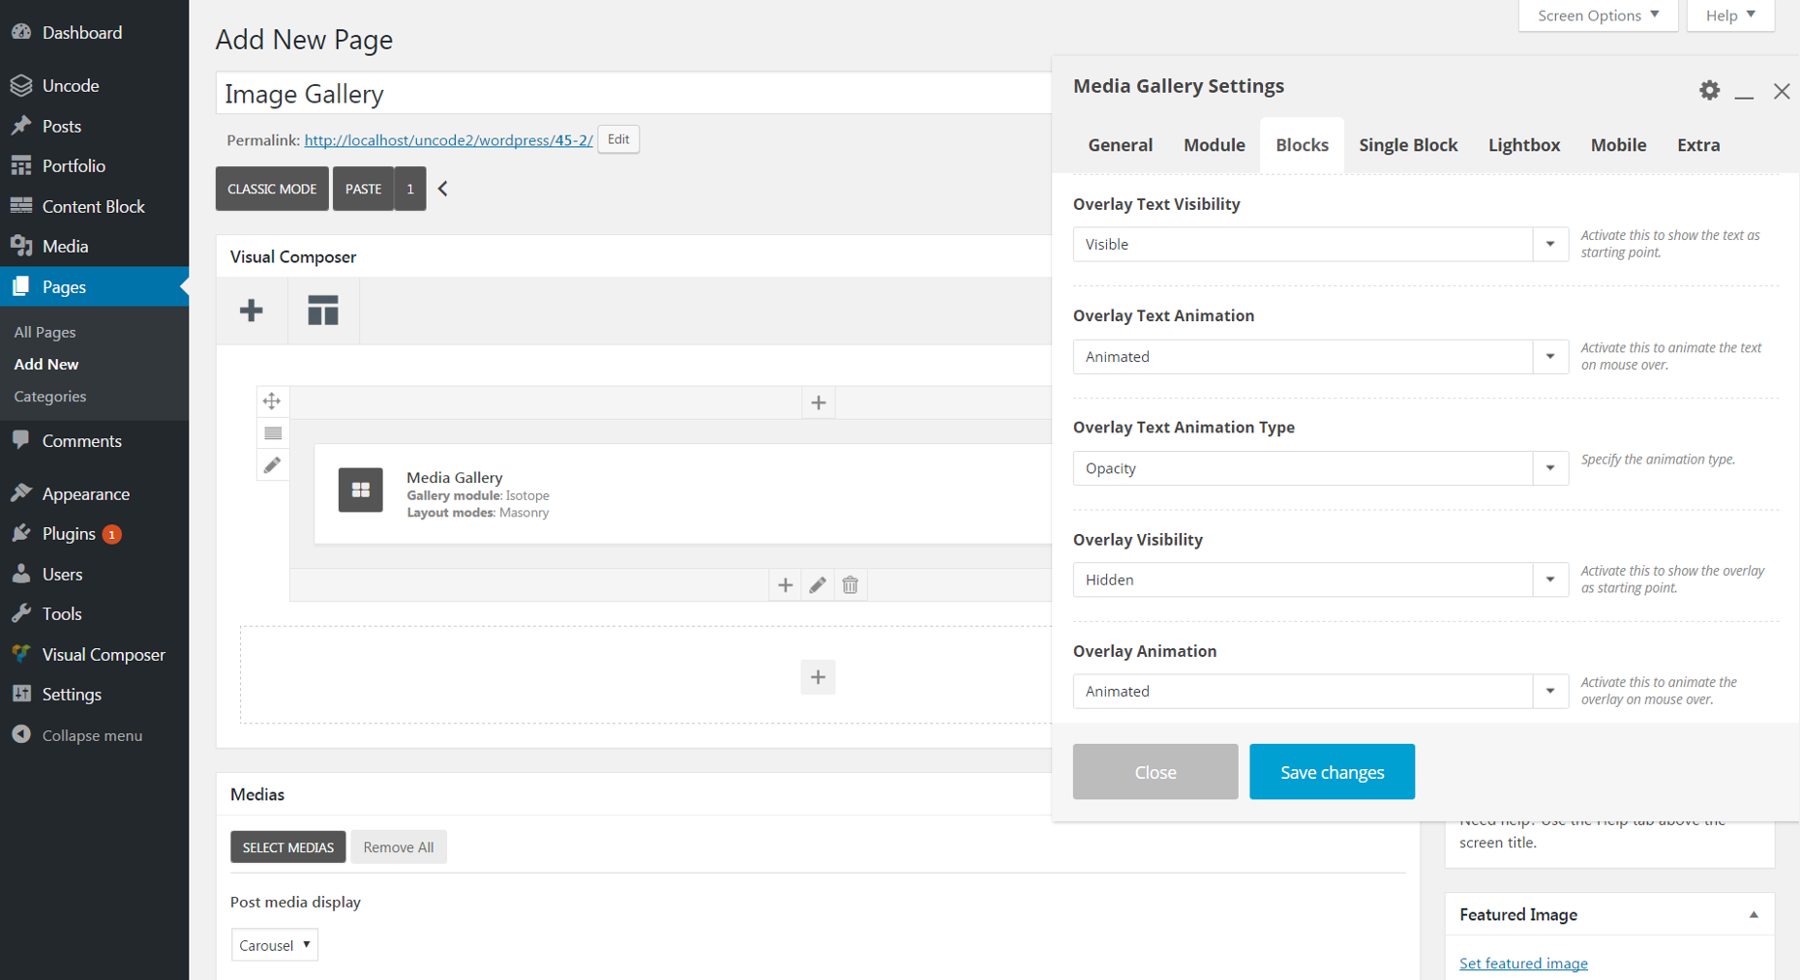The width and height of the screenshot is (1800, 980).
Task: Switch to the General tab
Action: [1120, 145]
